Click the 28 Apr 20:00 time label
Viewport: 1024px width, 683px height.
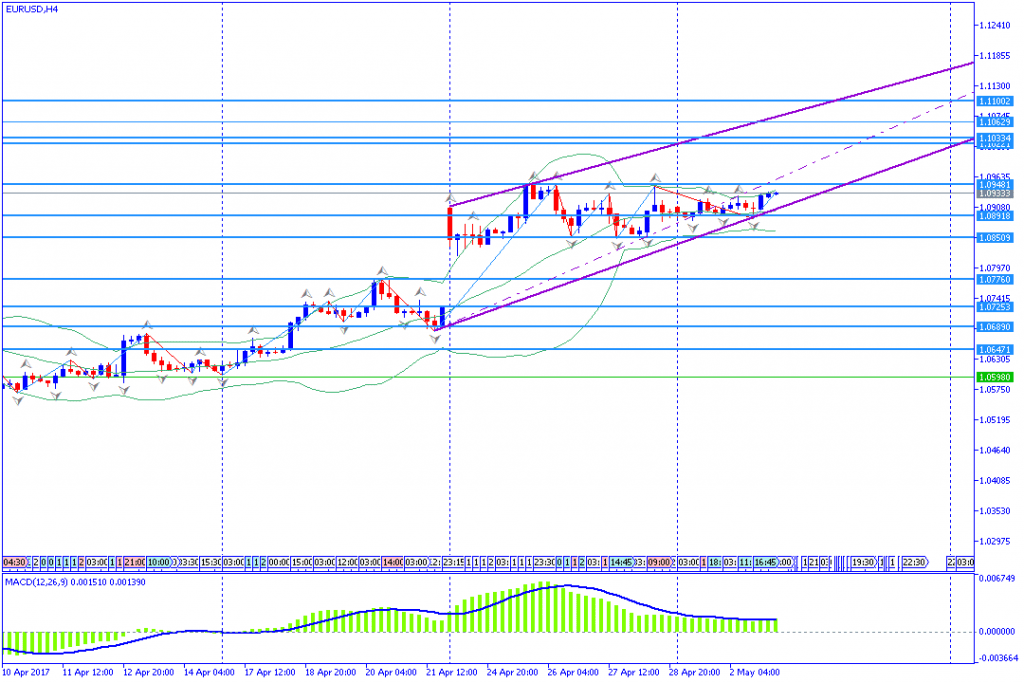(695, 672)
